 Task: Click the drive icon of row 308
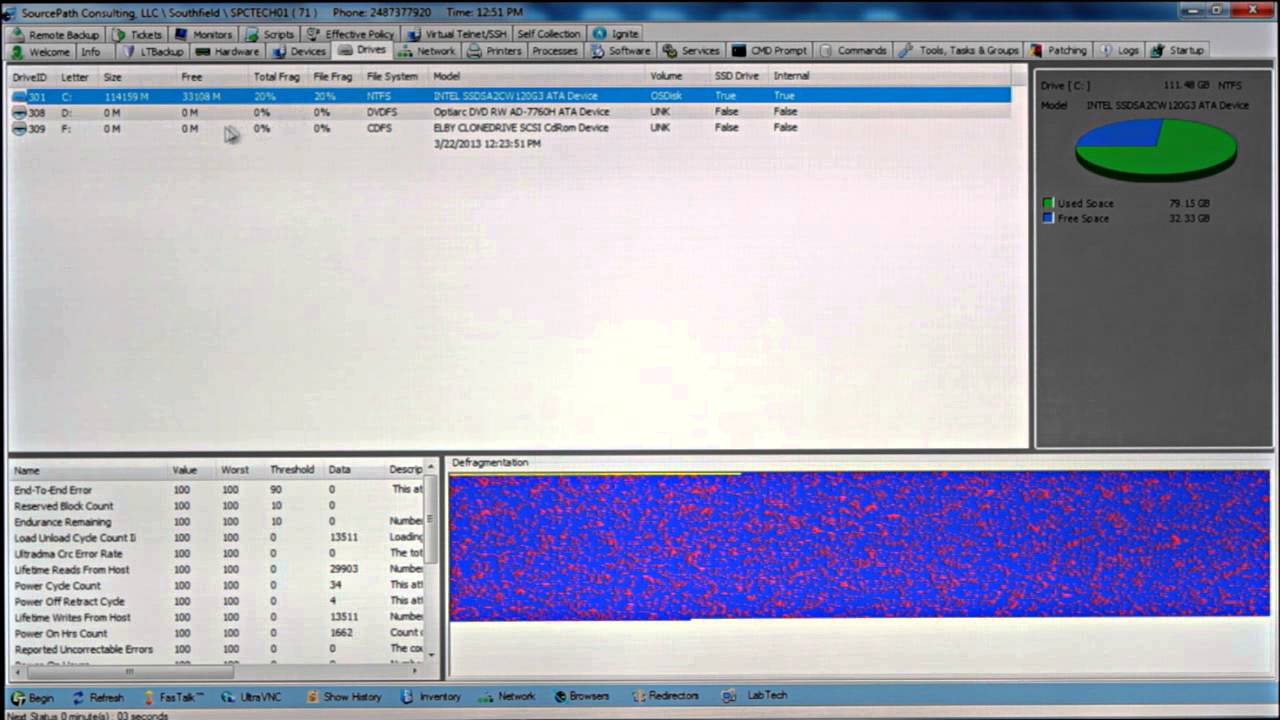pos(19,112)
